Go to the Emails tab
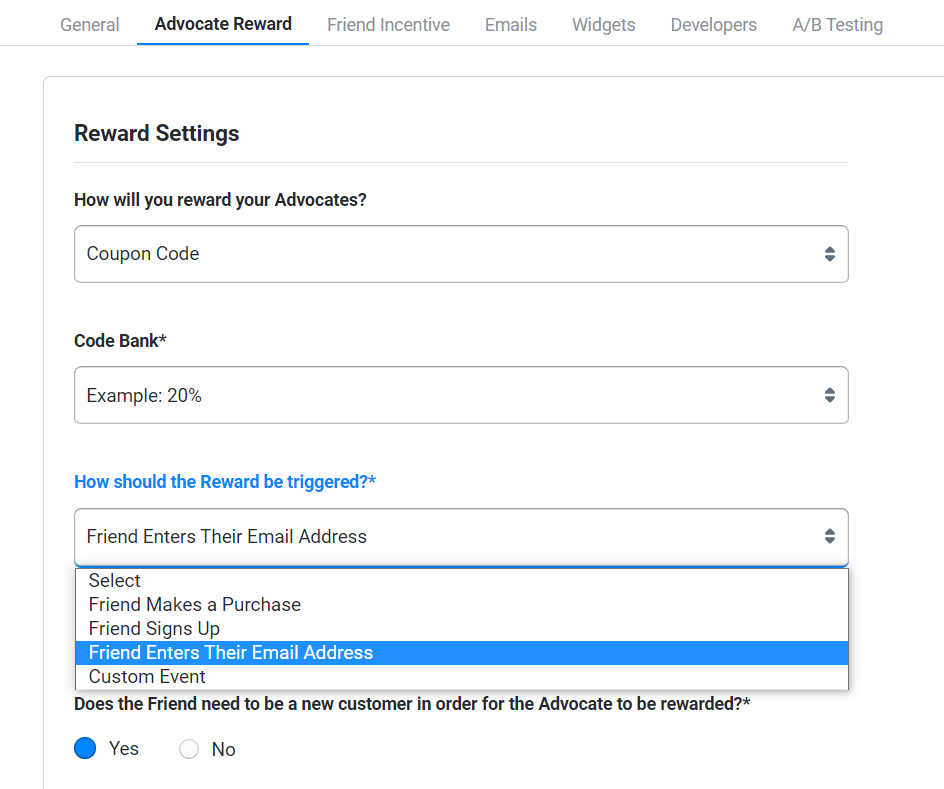The image size is (944, 789). click(511, 25)
